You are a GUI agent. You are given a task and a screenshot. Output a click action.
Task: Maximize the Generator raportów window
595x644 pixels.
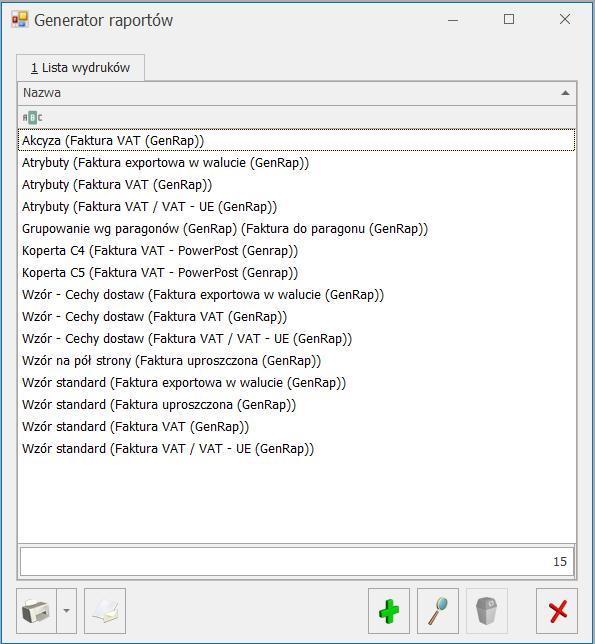click(509, 19)
